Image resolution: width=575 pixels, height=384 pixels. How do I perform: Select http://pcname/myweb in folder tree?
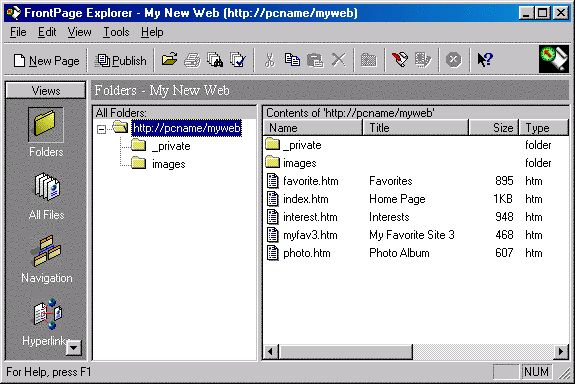click(x=186, y=128)
